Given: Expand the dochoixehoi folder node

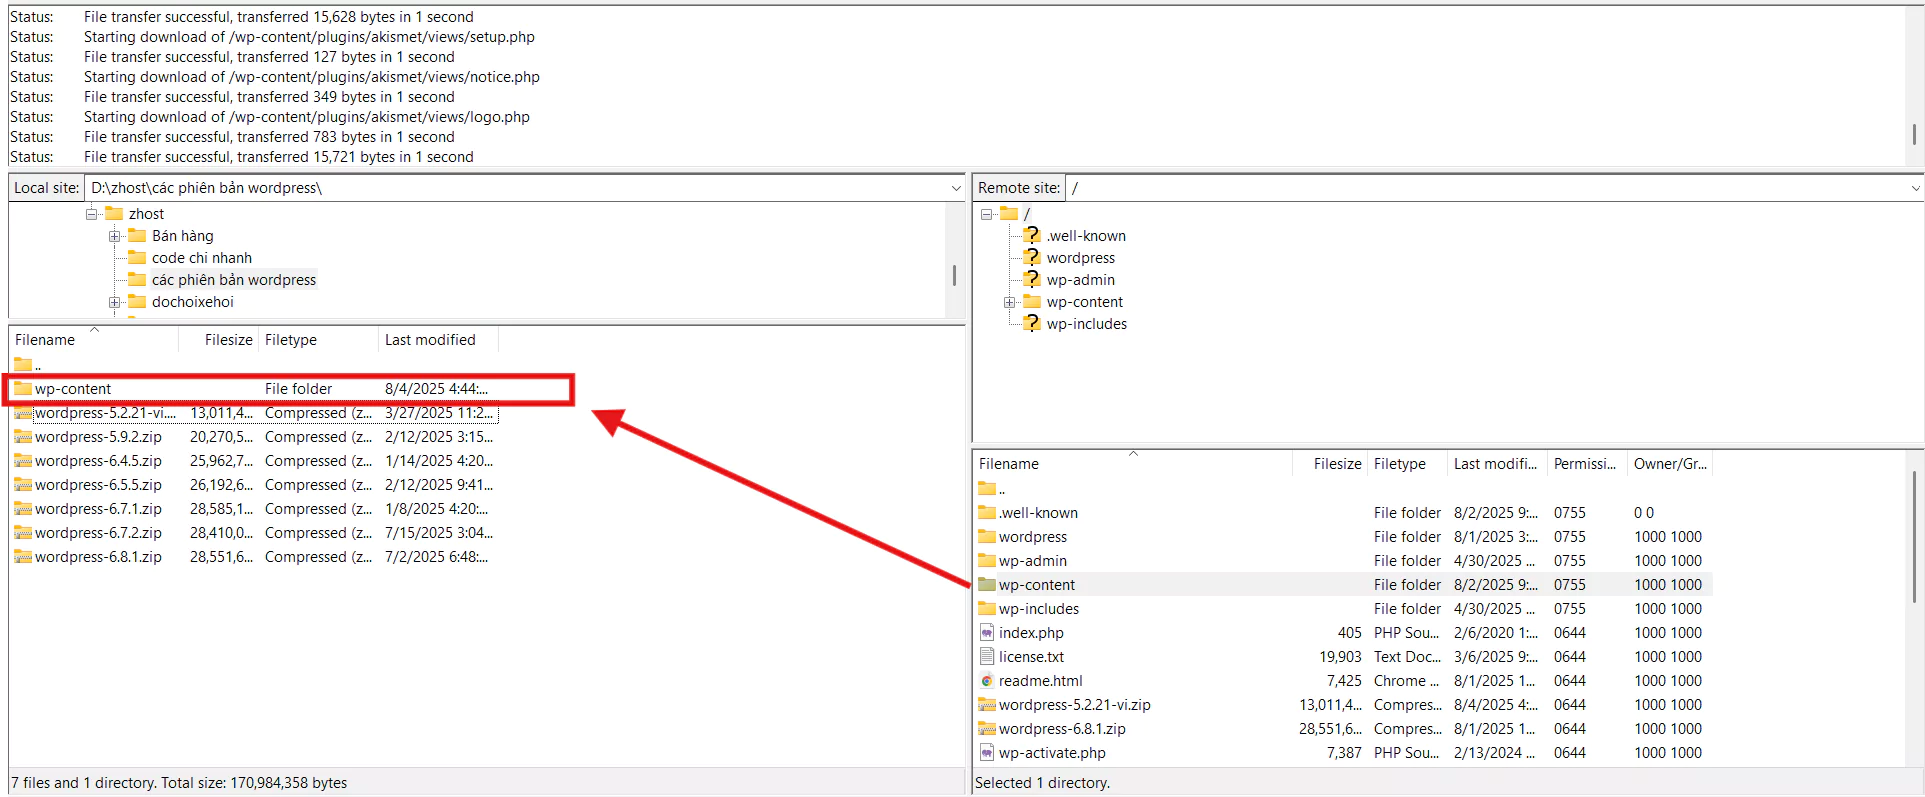Looking at the screenshot, I should [114, 302].
